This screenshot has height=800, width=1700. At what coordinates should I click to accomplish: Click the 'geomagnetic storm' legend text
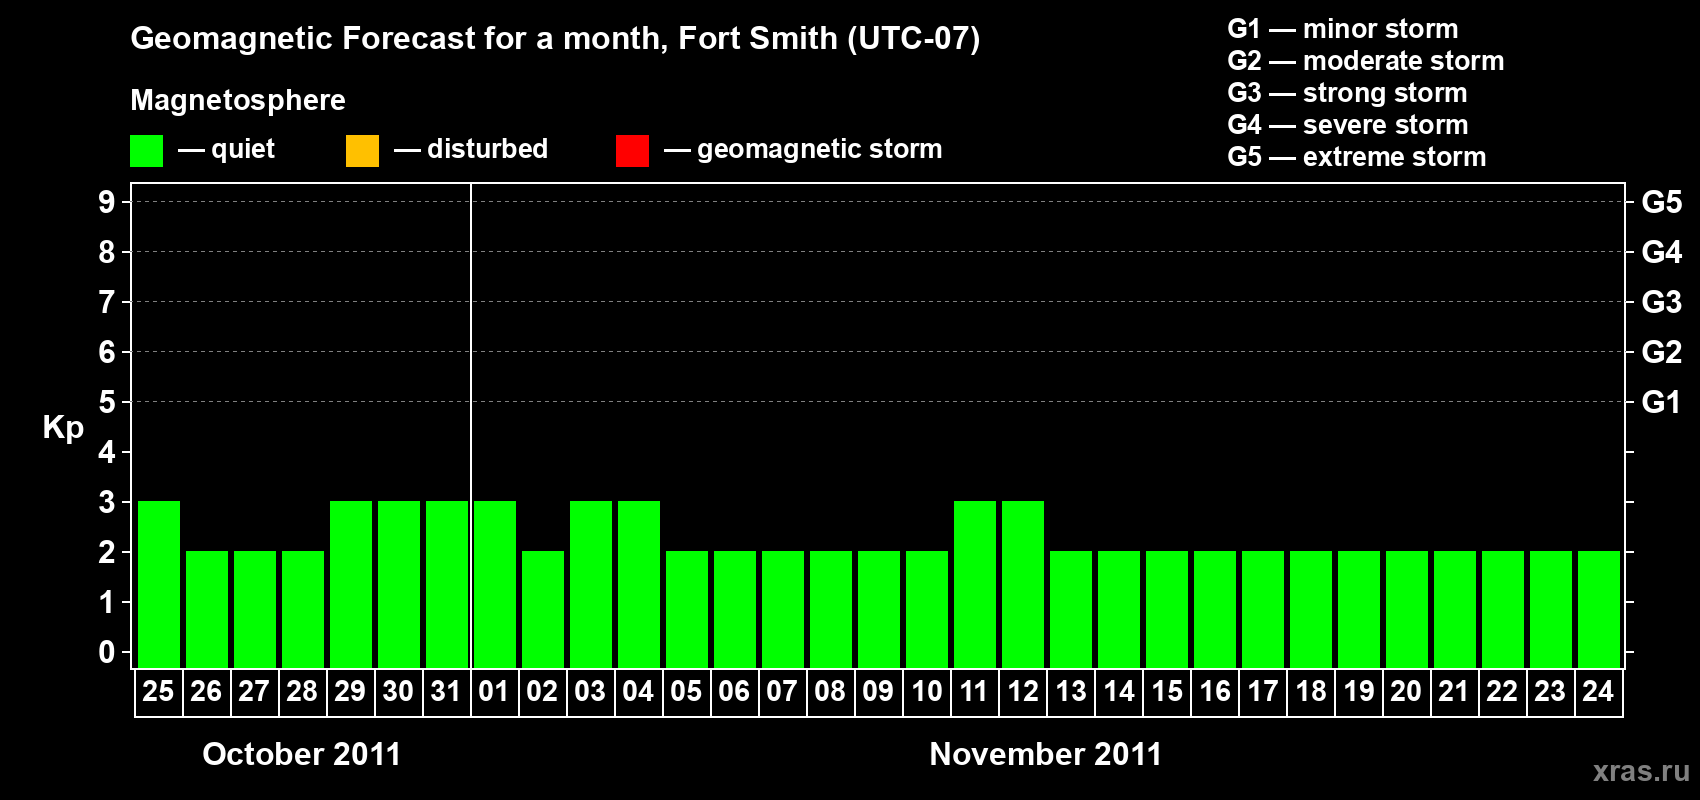tap(820, 149)
